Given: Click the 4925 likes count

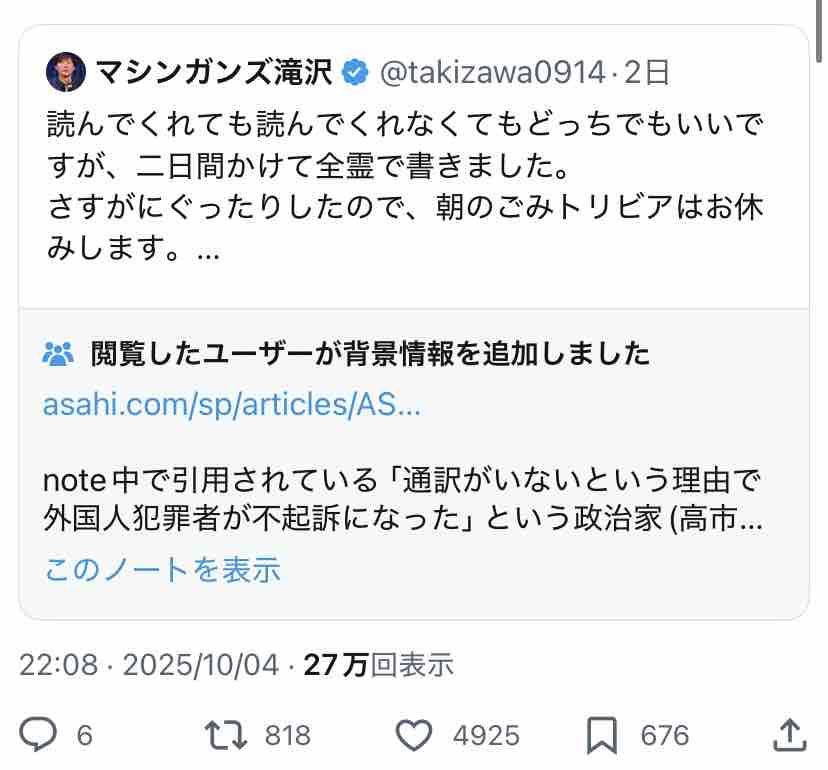Looking at the screenshot, I should [x=486, y=736].
